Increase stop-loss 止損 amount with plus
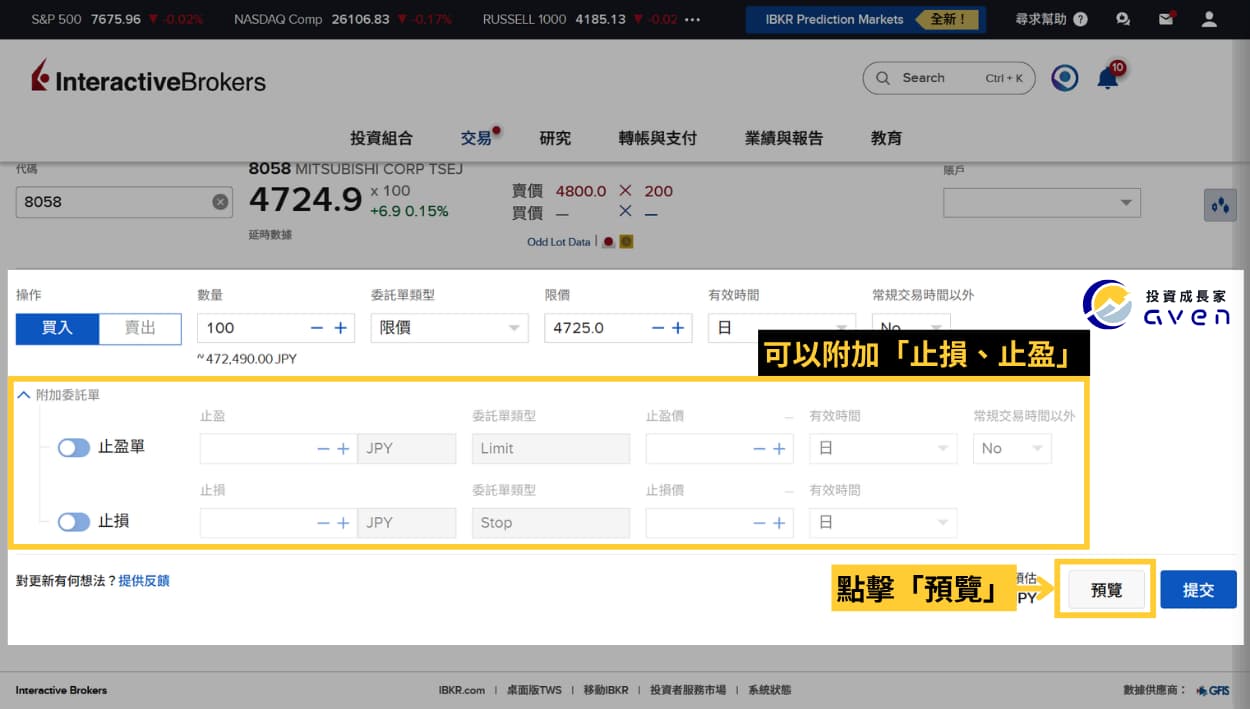The image size is (1250, 709). (343, 523)
